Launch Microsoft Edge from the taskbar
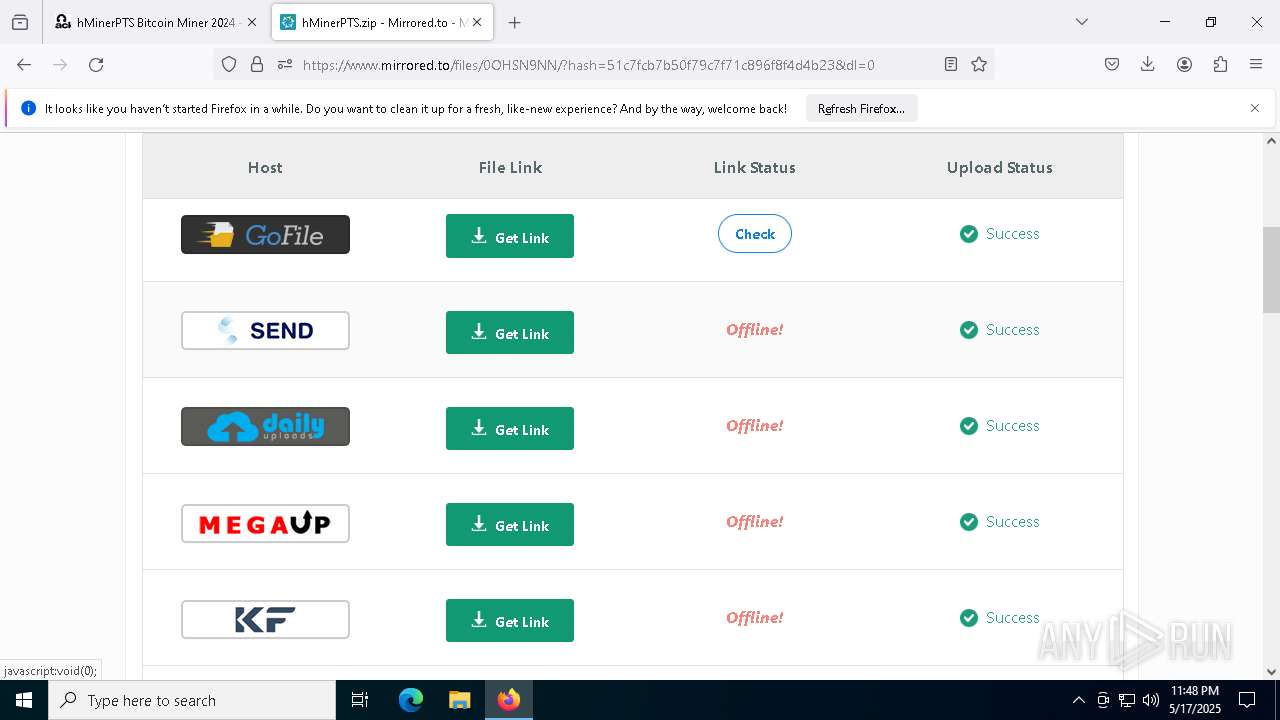 411,700
